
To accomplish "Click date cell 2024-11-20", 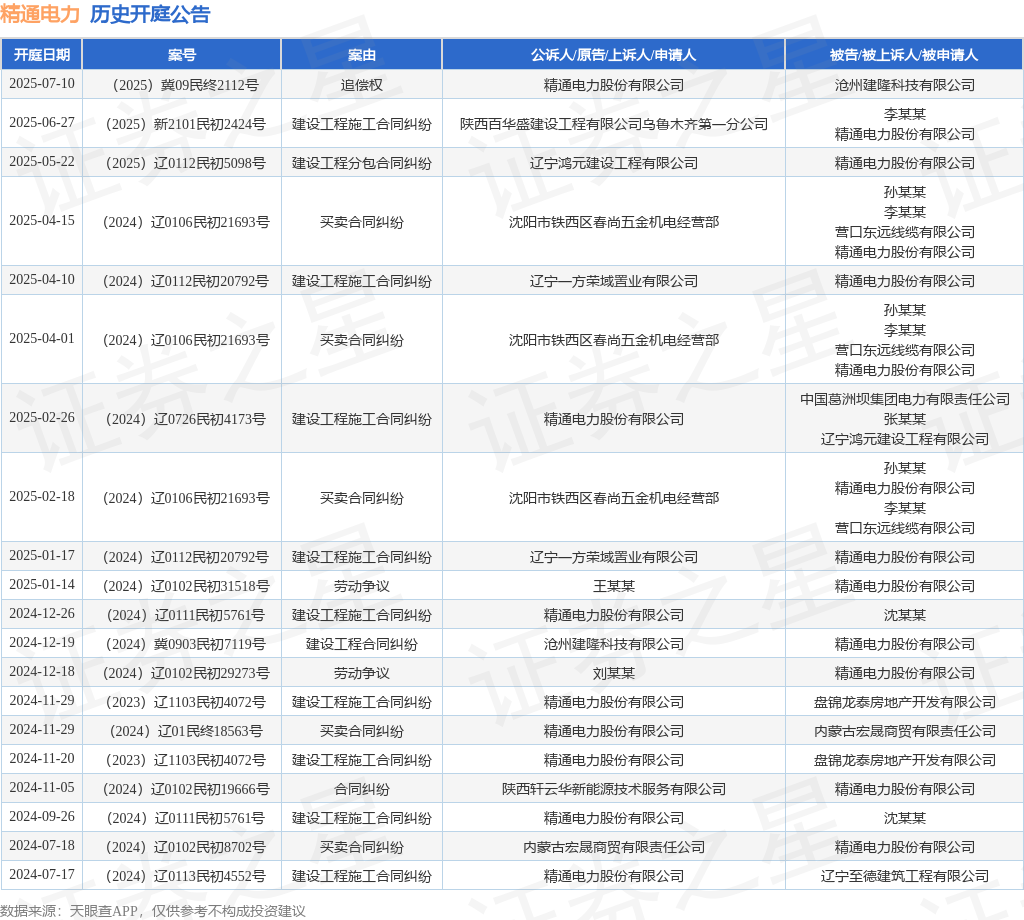I will tap(42, 759).
